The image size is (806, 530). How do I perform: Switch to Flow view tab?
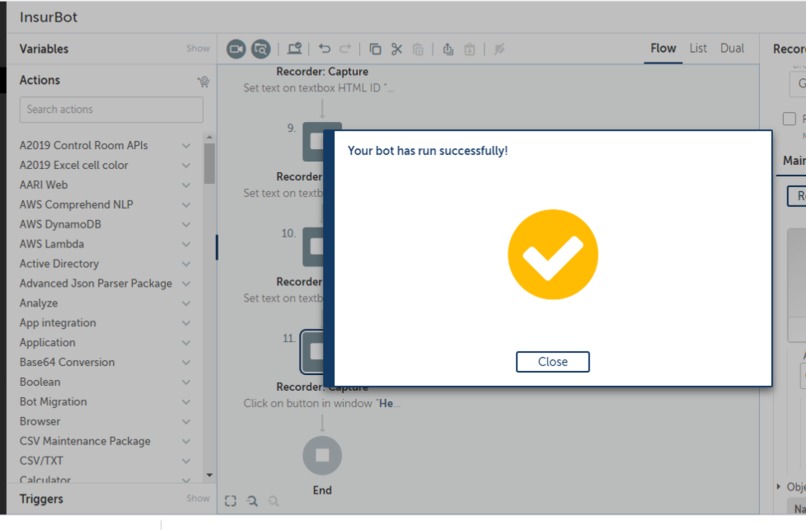coord(663,48)
